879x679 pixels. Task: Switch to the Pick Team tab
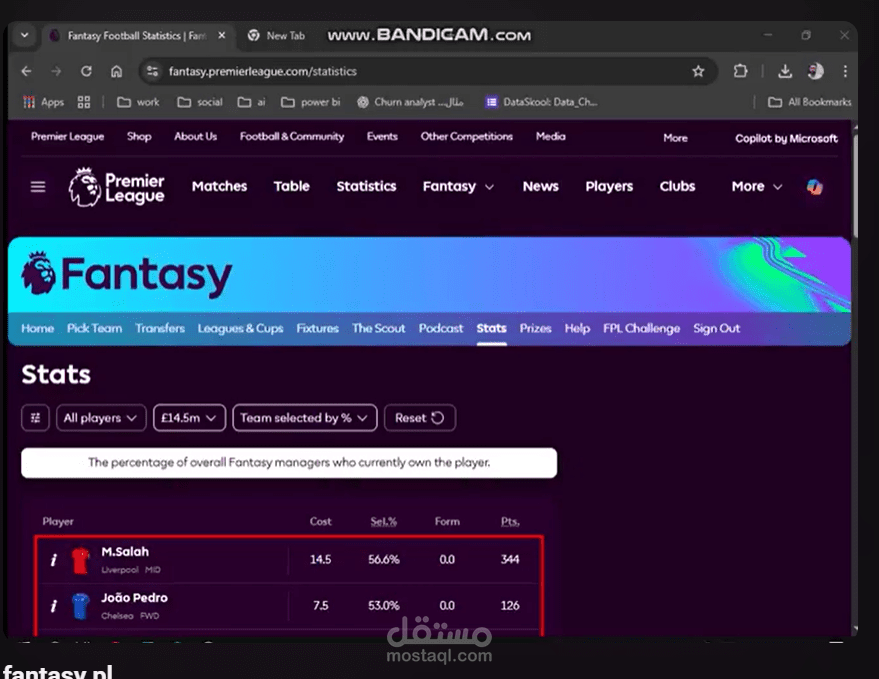tap(94, 329)
